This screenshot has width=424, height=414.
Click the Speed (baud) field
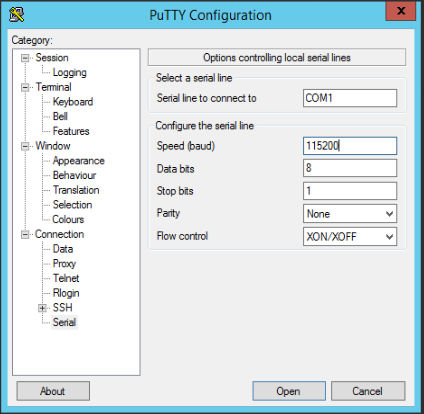pyautogui.click(x=350, y=146)
